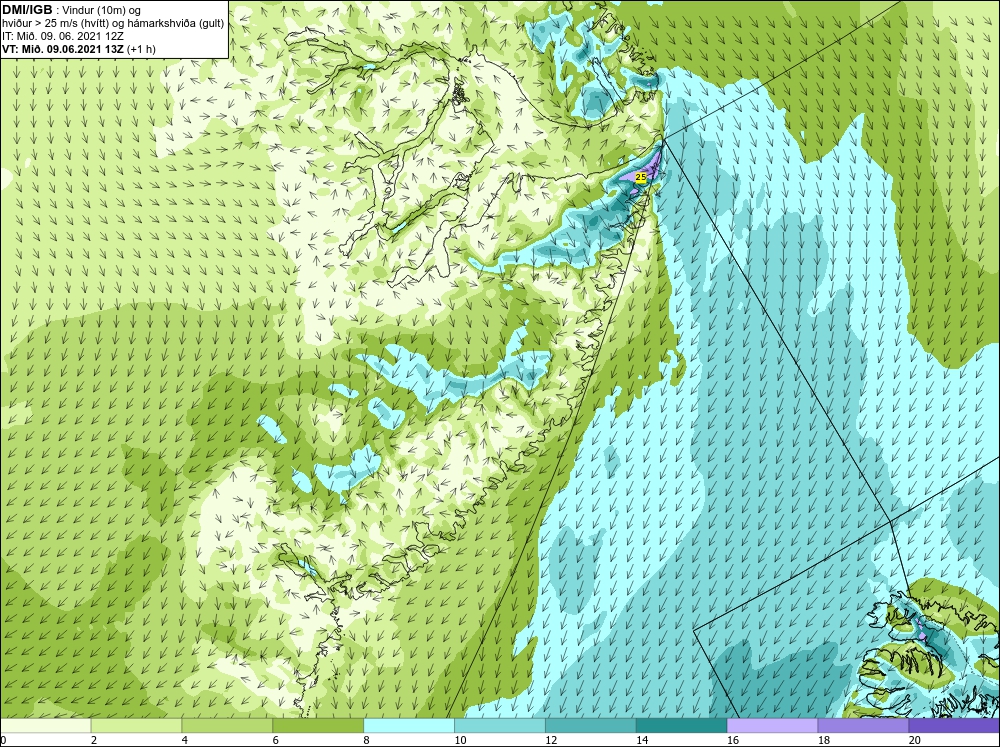The height and width of the screenshot is (747, 1000).
Task: Select the 10–12 m/s turquoise swatch
Action: (x=500, y=726)
